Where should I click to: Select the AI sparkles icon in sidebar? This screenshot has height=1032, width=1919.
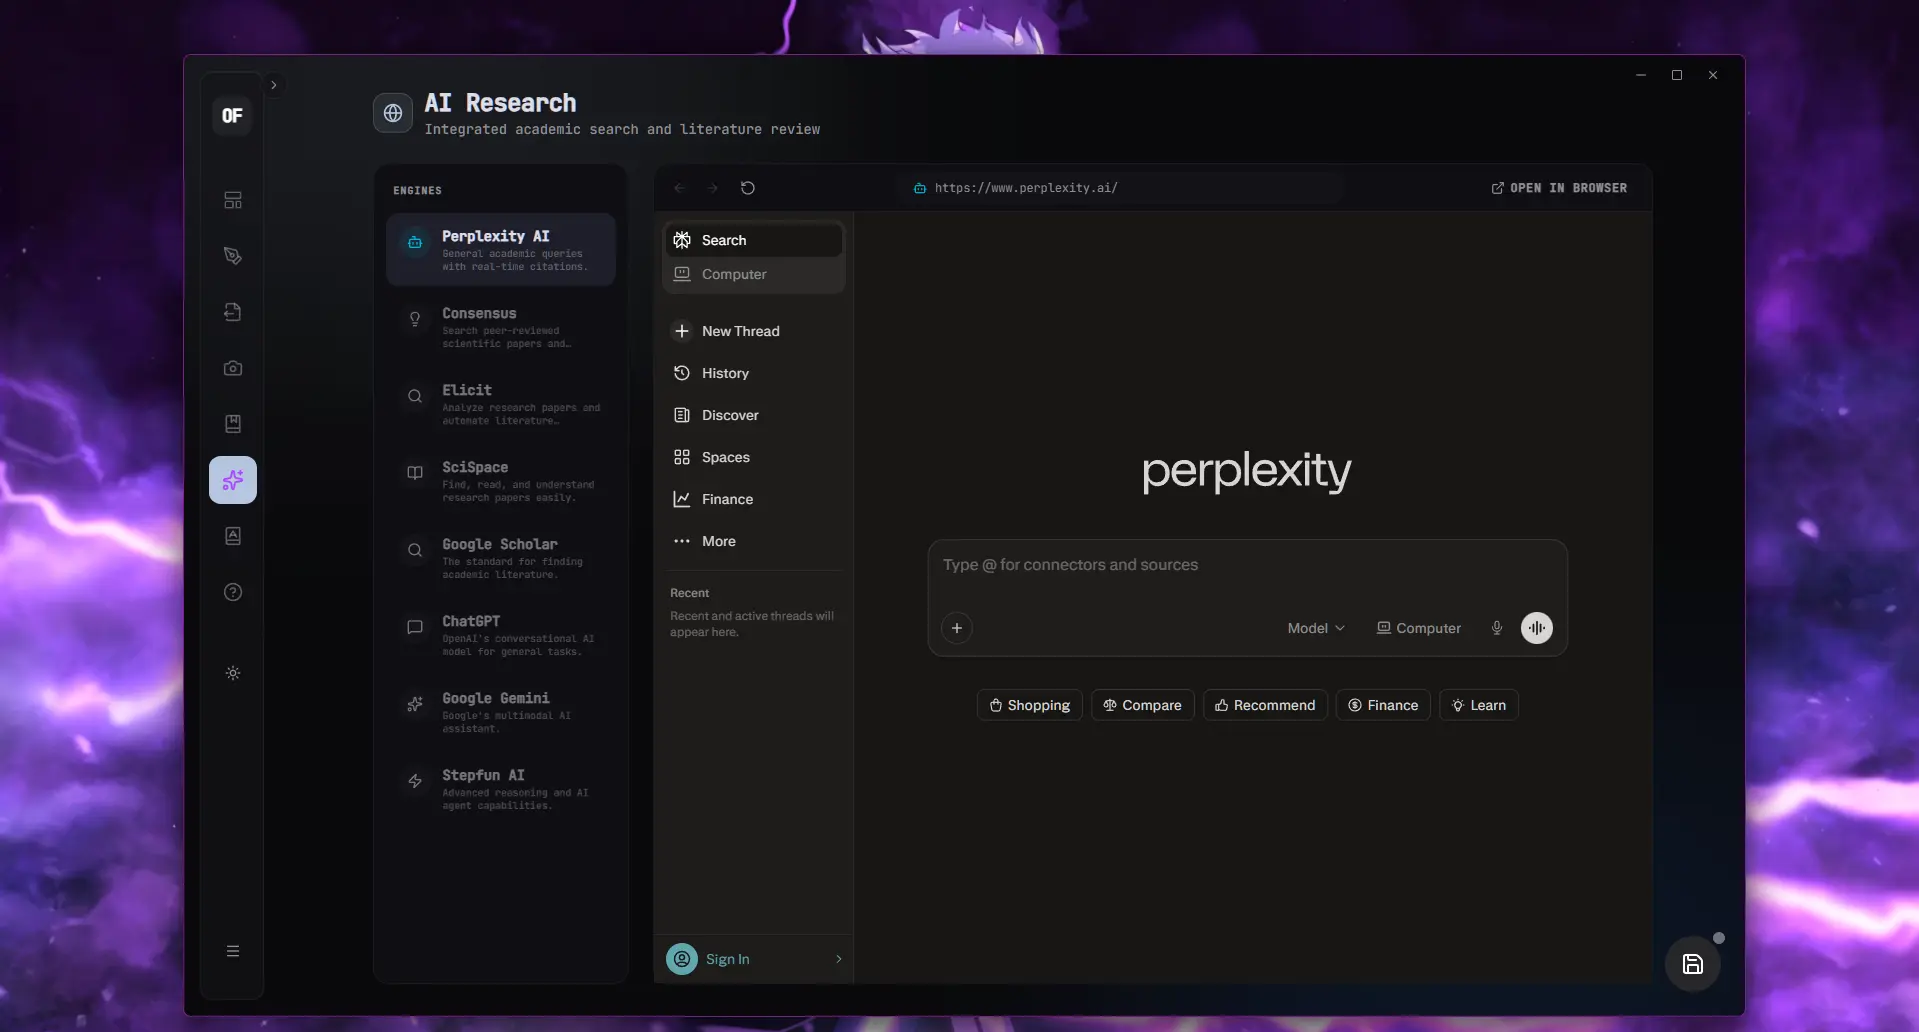[233, 480]
